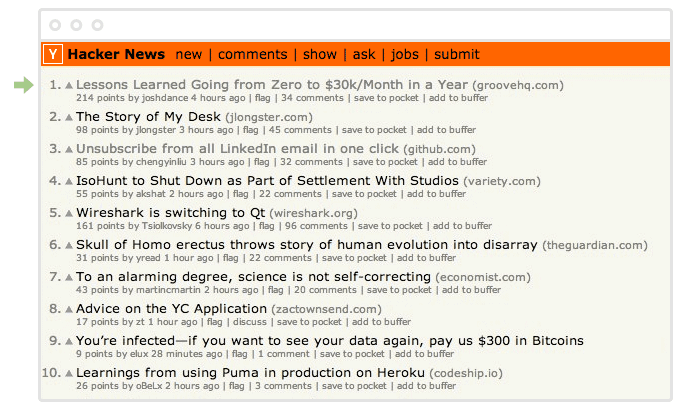Click the 'Hacker News' title
690x410 pixels.
tap(116, 54)
